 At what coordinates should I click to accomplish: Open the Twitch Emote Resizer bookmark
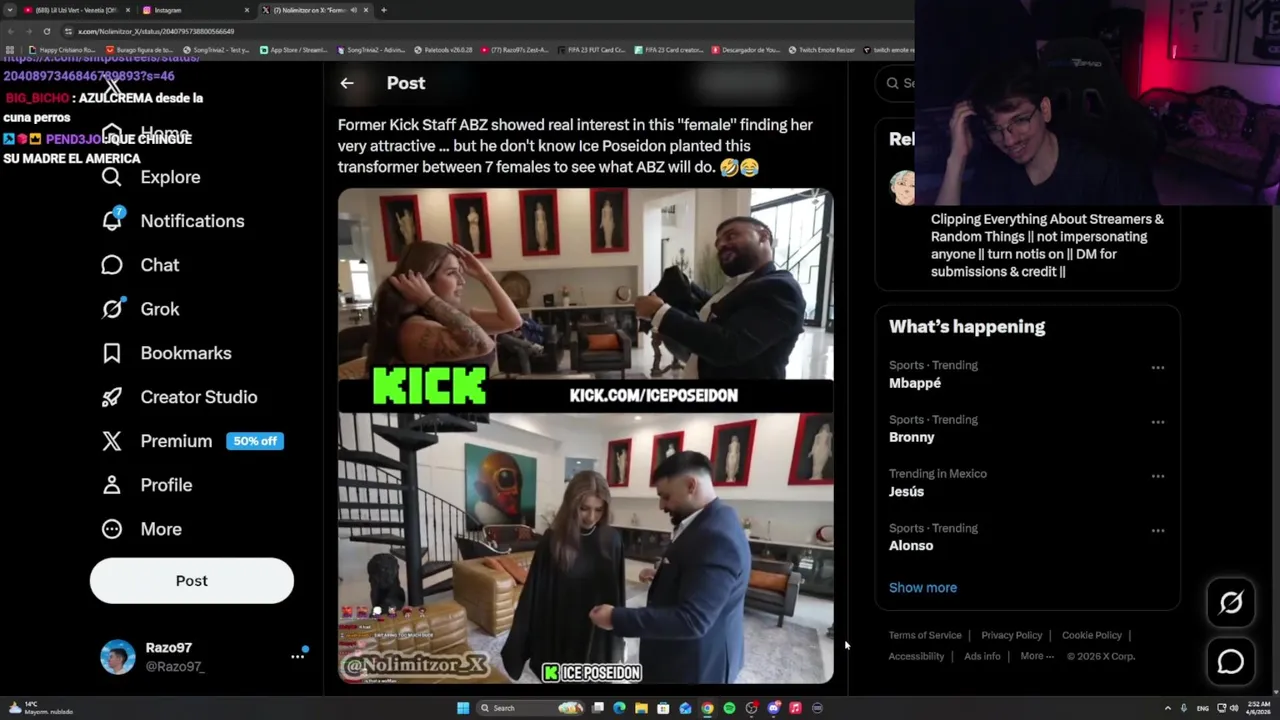[x=822, y=50]
